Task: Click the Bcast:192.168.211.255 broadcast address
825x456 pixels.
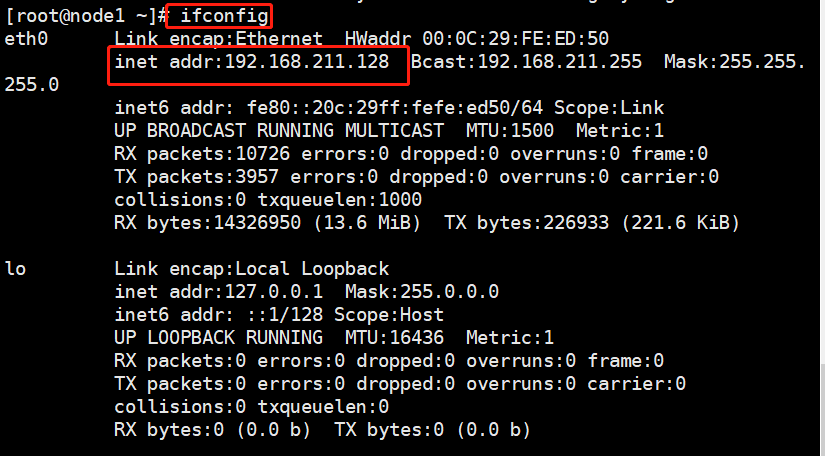Action: click(526, 62)
